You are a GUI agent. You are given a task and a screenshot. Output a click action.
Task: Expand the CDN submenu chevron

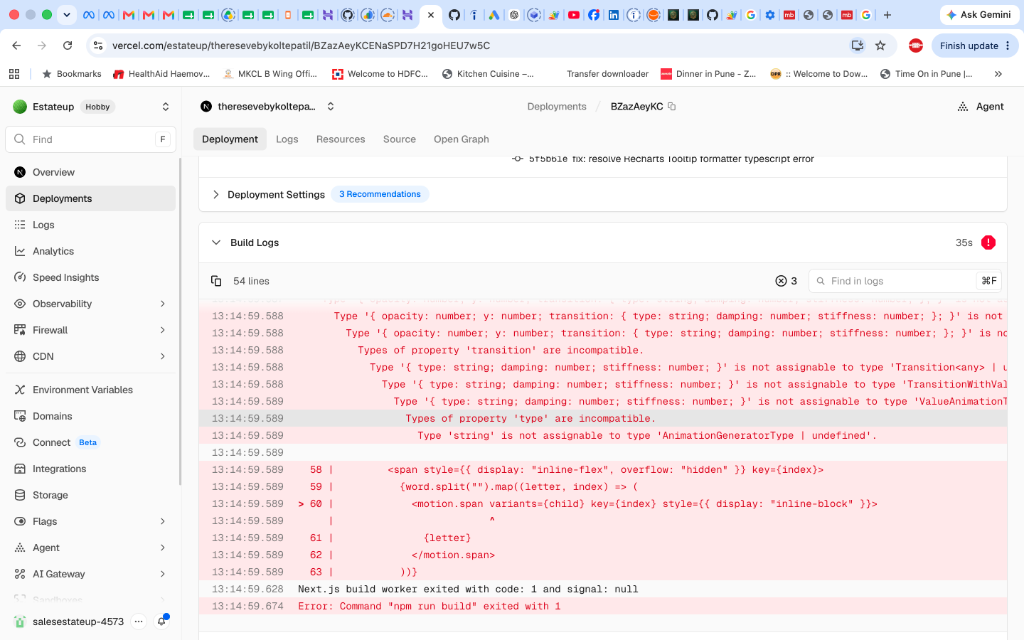(163, 357)
